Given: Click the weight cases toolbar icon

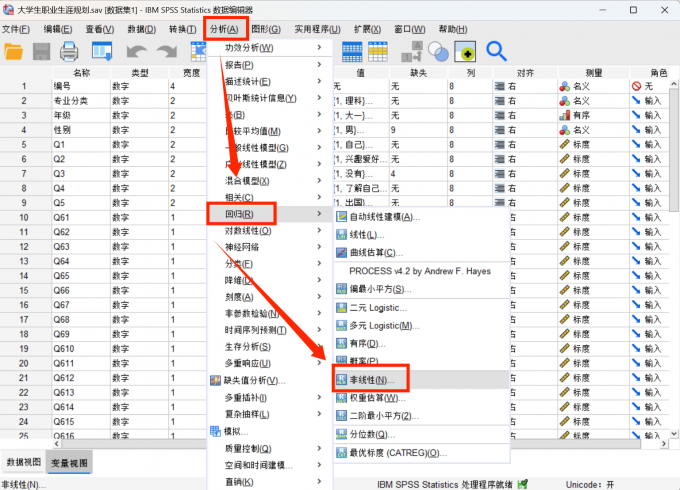Looking at the screenshot, I should pos(412,52).
